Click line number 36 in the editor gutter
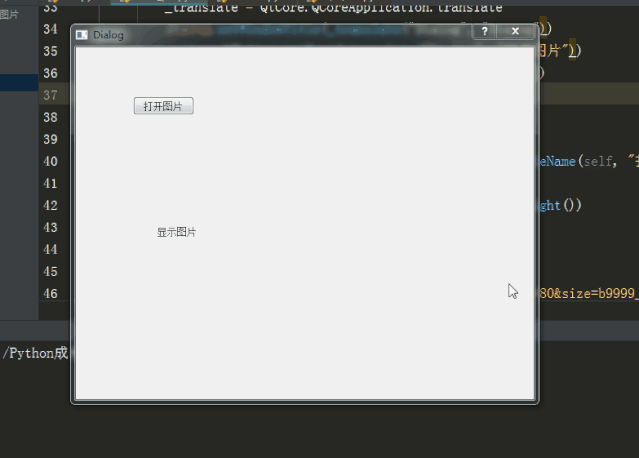The image size is (639, 458). 51,73
